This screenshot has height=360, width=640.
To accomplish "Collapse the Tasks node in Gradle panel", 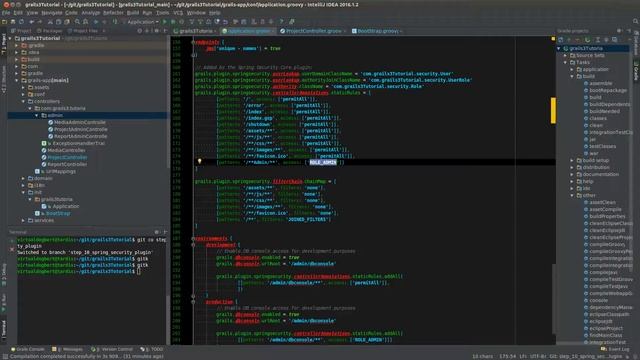I will [566, 62].
